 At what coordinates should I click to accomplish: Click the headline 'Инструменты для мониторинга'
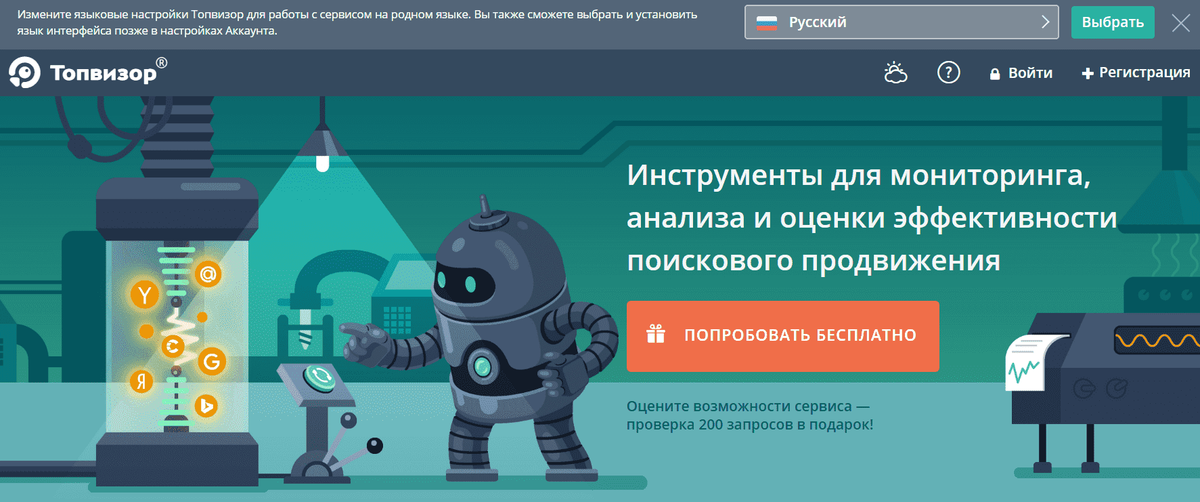point(856,177)
